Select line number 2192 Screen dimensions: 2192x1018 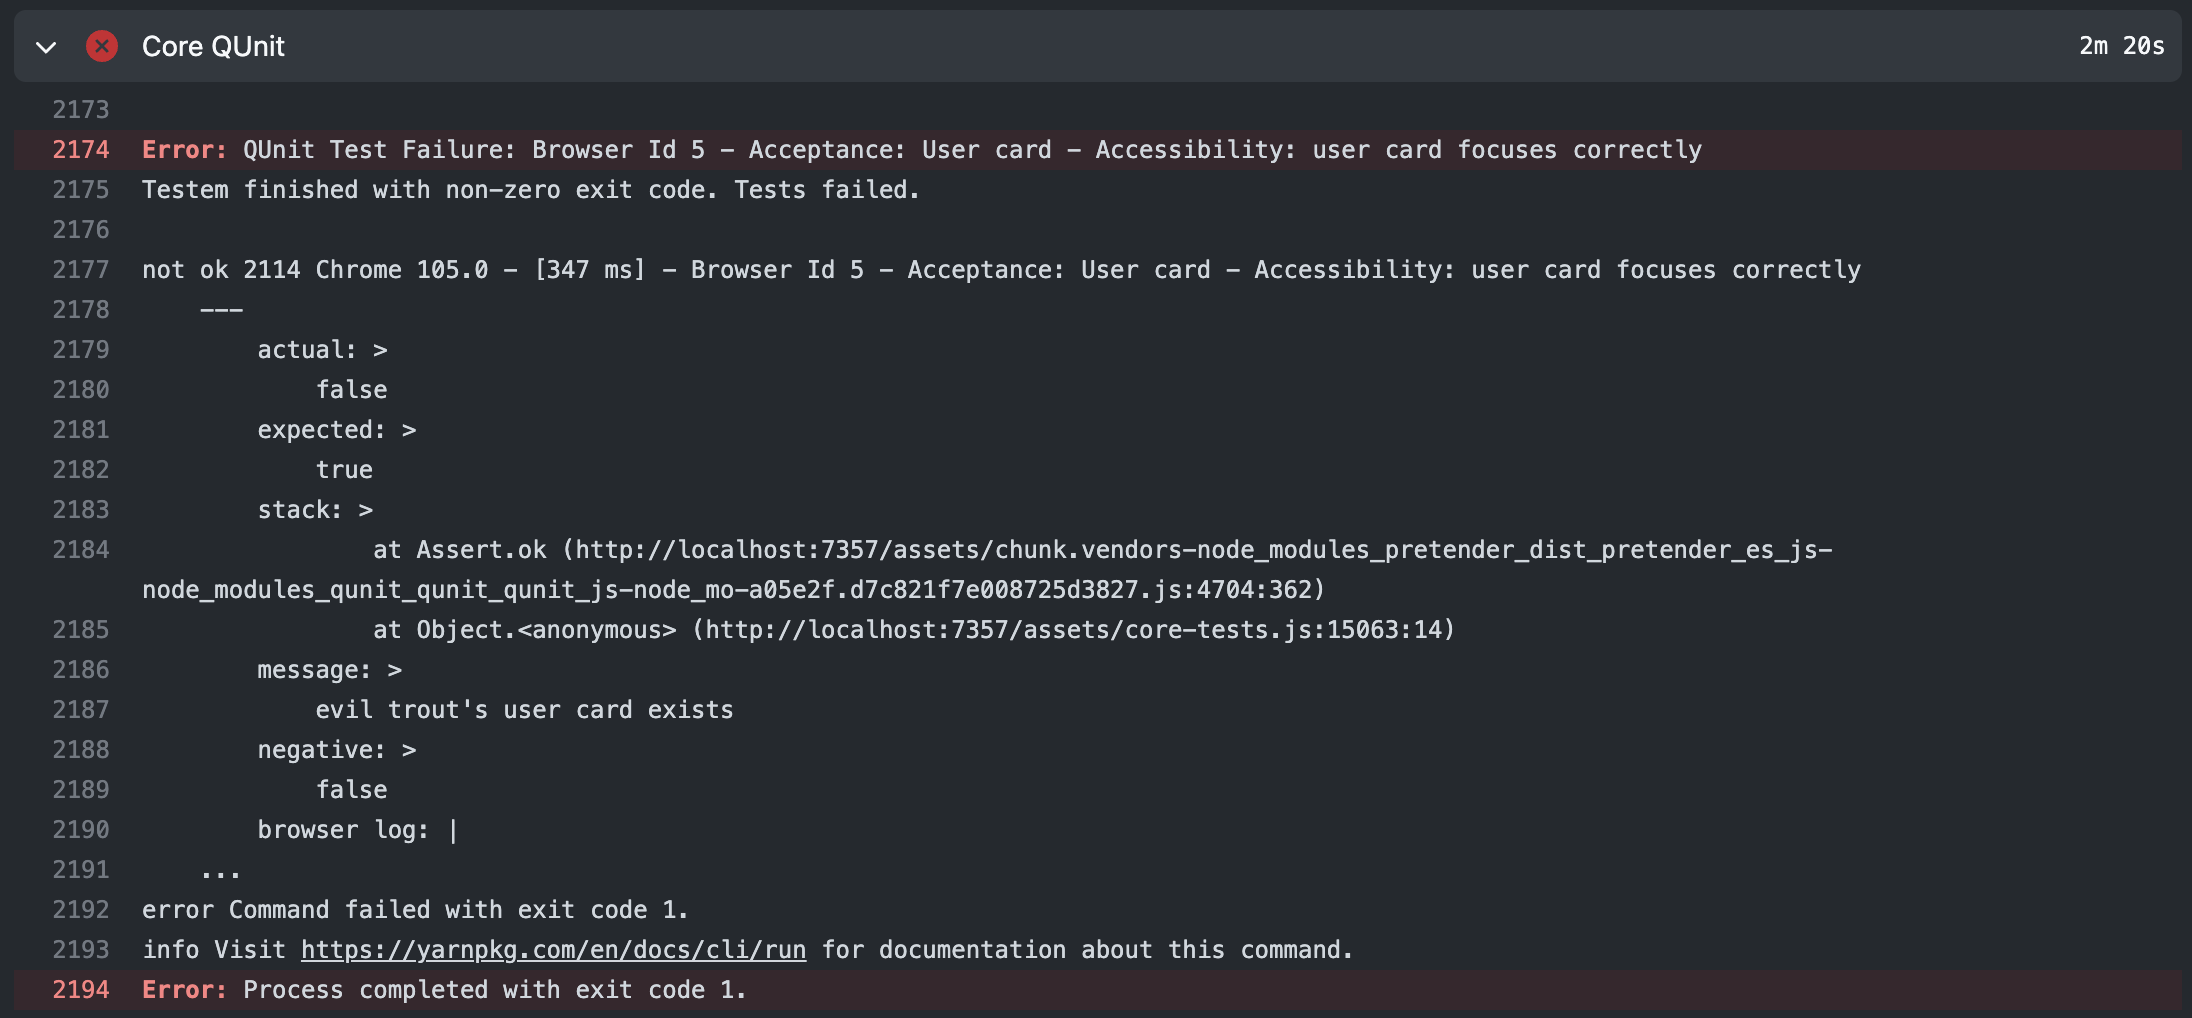point(81,910)
